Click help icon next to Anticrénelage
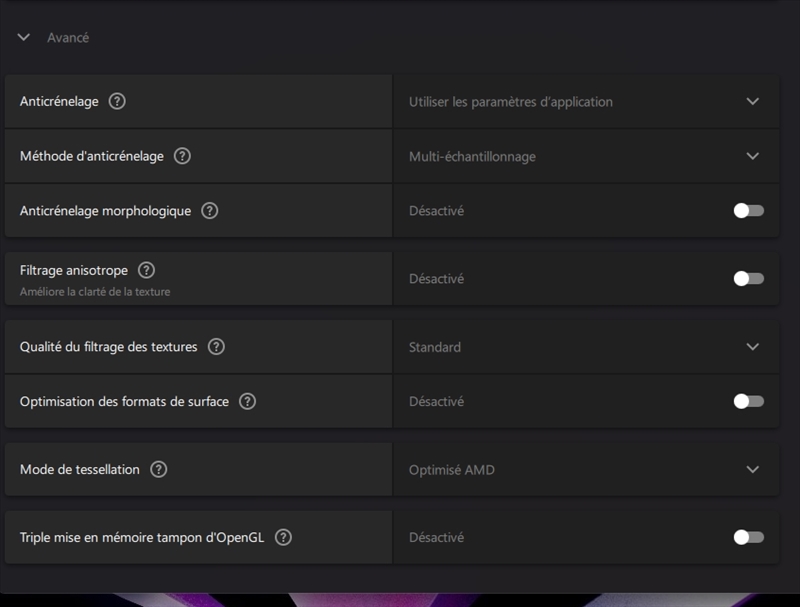The height and width of the screenshot is (607, 800). 117,101
